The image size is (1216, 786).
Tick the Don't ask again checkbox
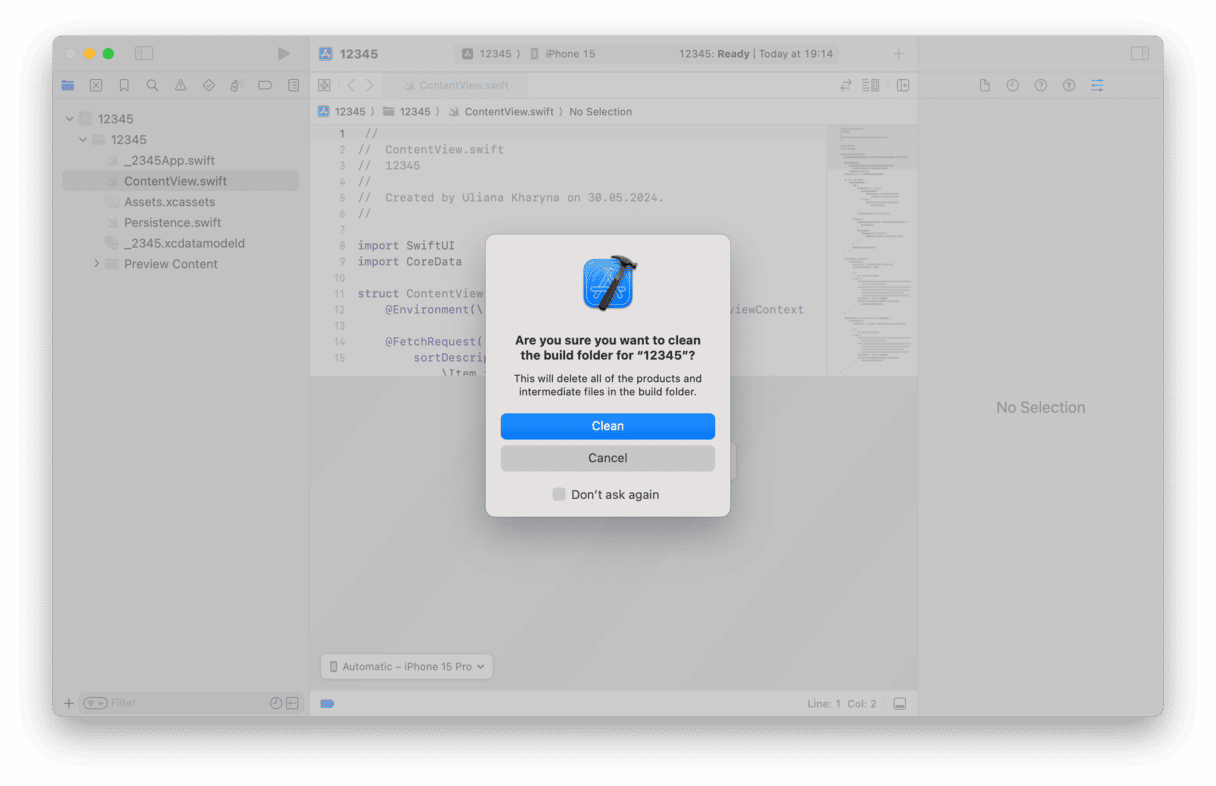coord(559,494)
